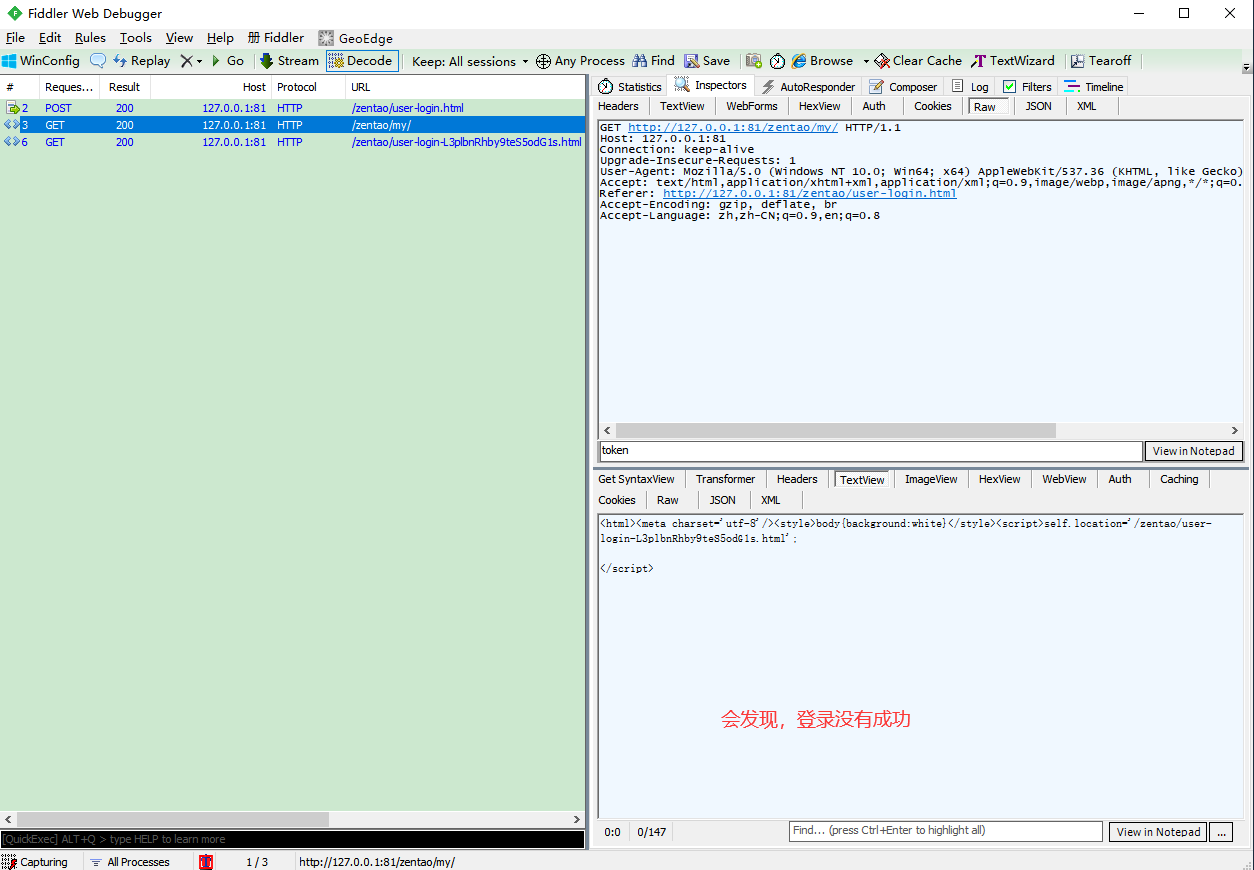Launch Browse in Internet Explorer

point(823,61)
